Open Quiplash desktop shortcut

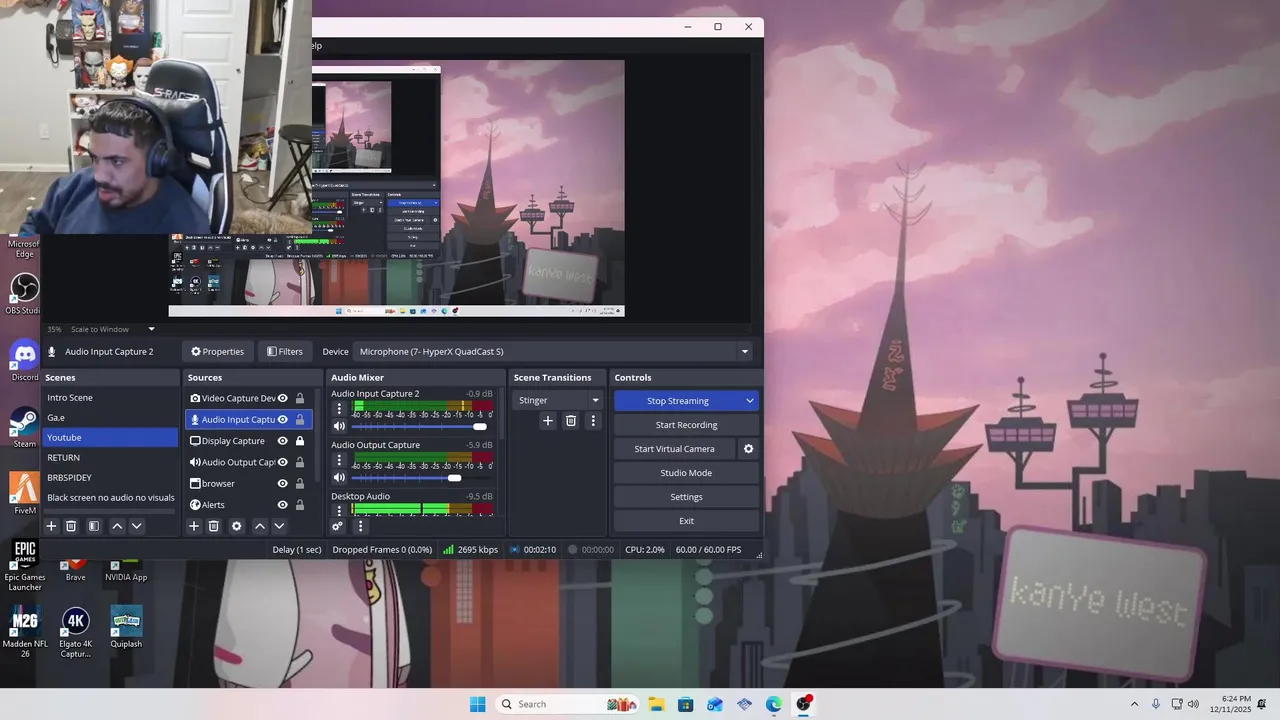click(126, 627)
